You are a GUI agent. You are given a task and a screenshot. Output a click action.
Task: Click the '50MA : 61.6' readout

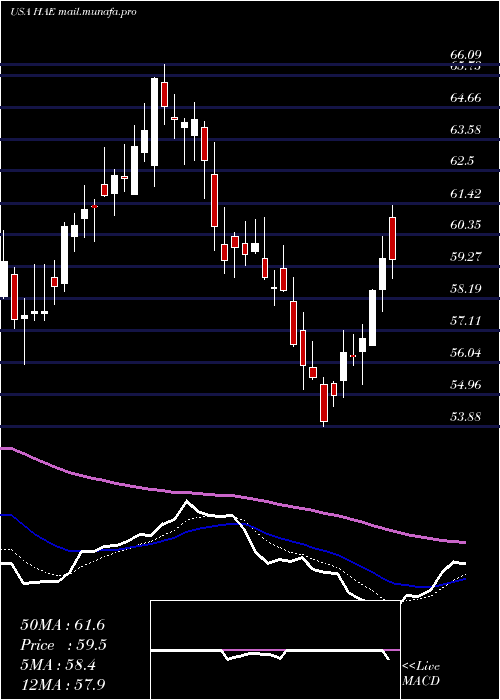click(63, 625)
